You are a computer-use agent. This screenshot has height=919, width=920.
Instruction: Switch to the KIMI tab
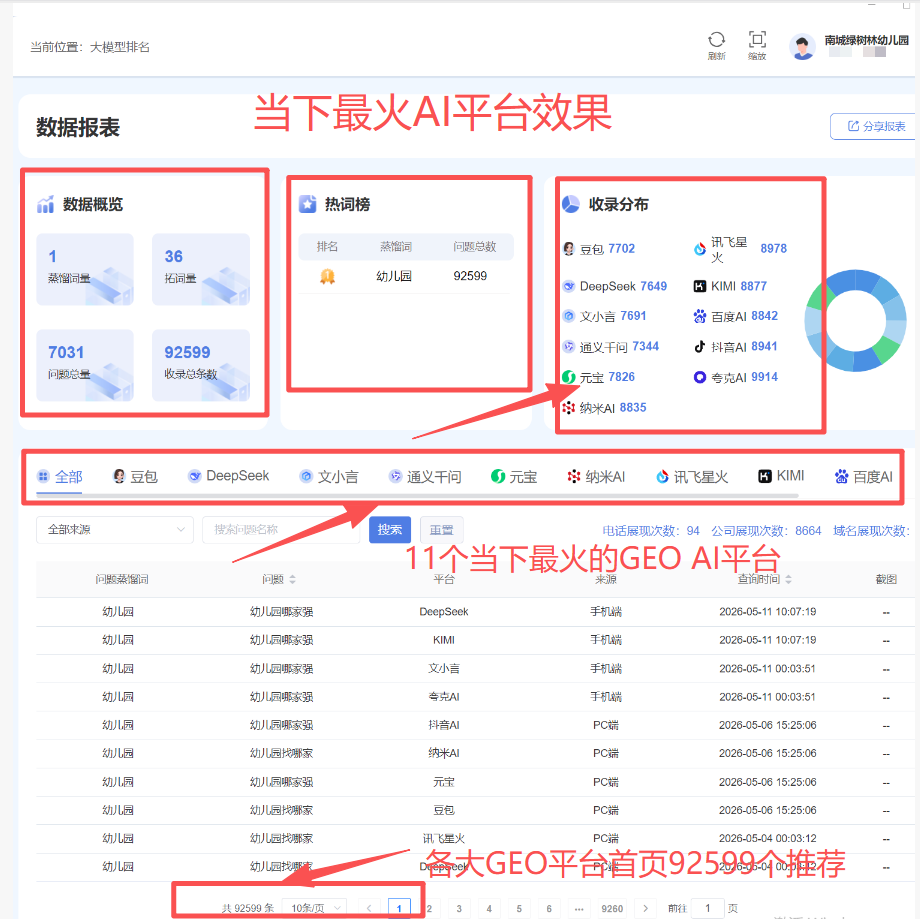(781, 476)
